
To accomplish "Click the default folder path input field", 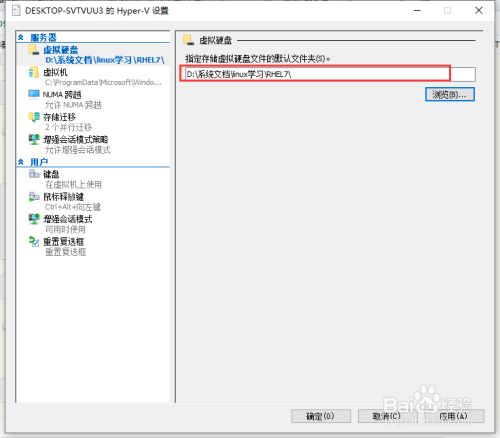I will 330,74.
